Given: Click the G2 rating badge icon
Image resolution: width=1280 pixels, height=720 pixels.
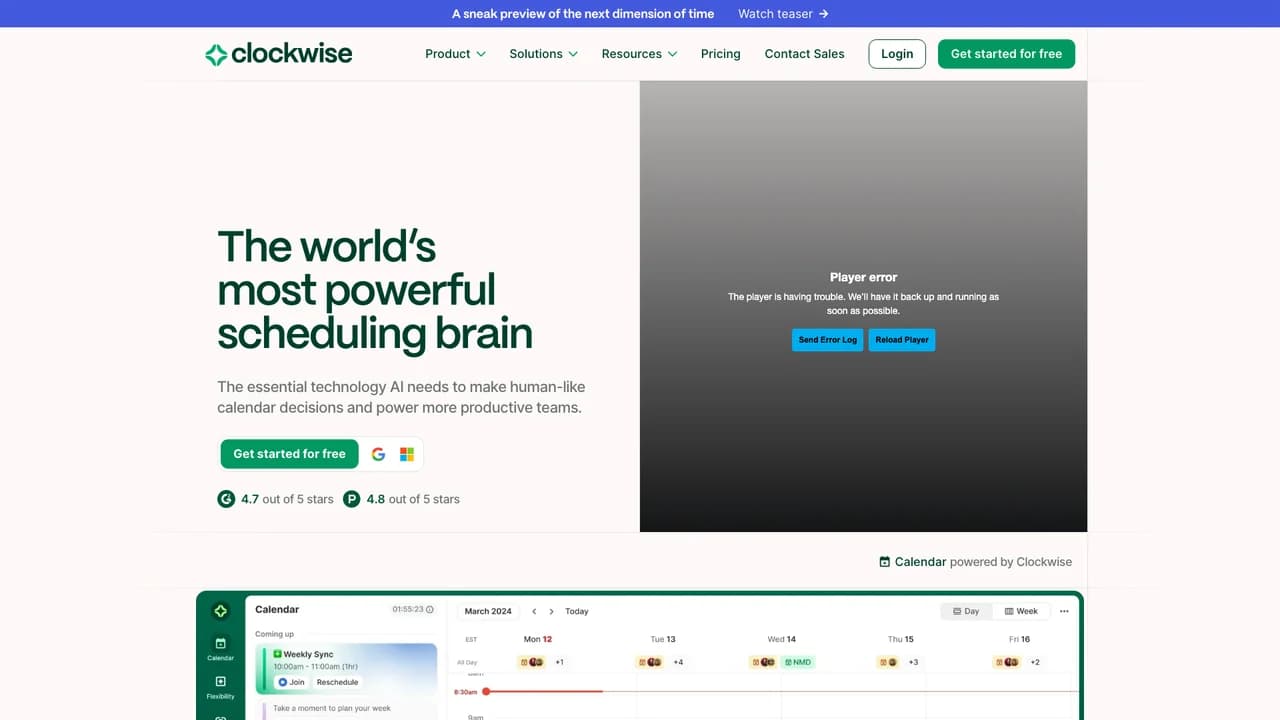Looking at the screenshot, I should click(226, 499).
